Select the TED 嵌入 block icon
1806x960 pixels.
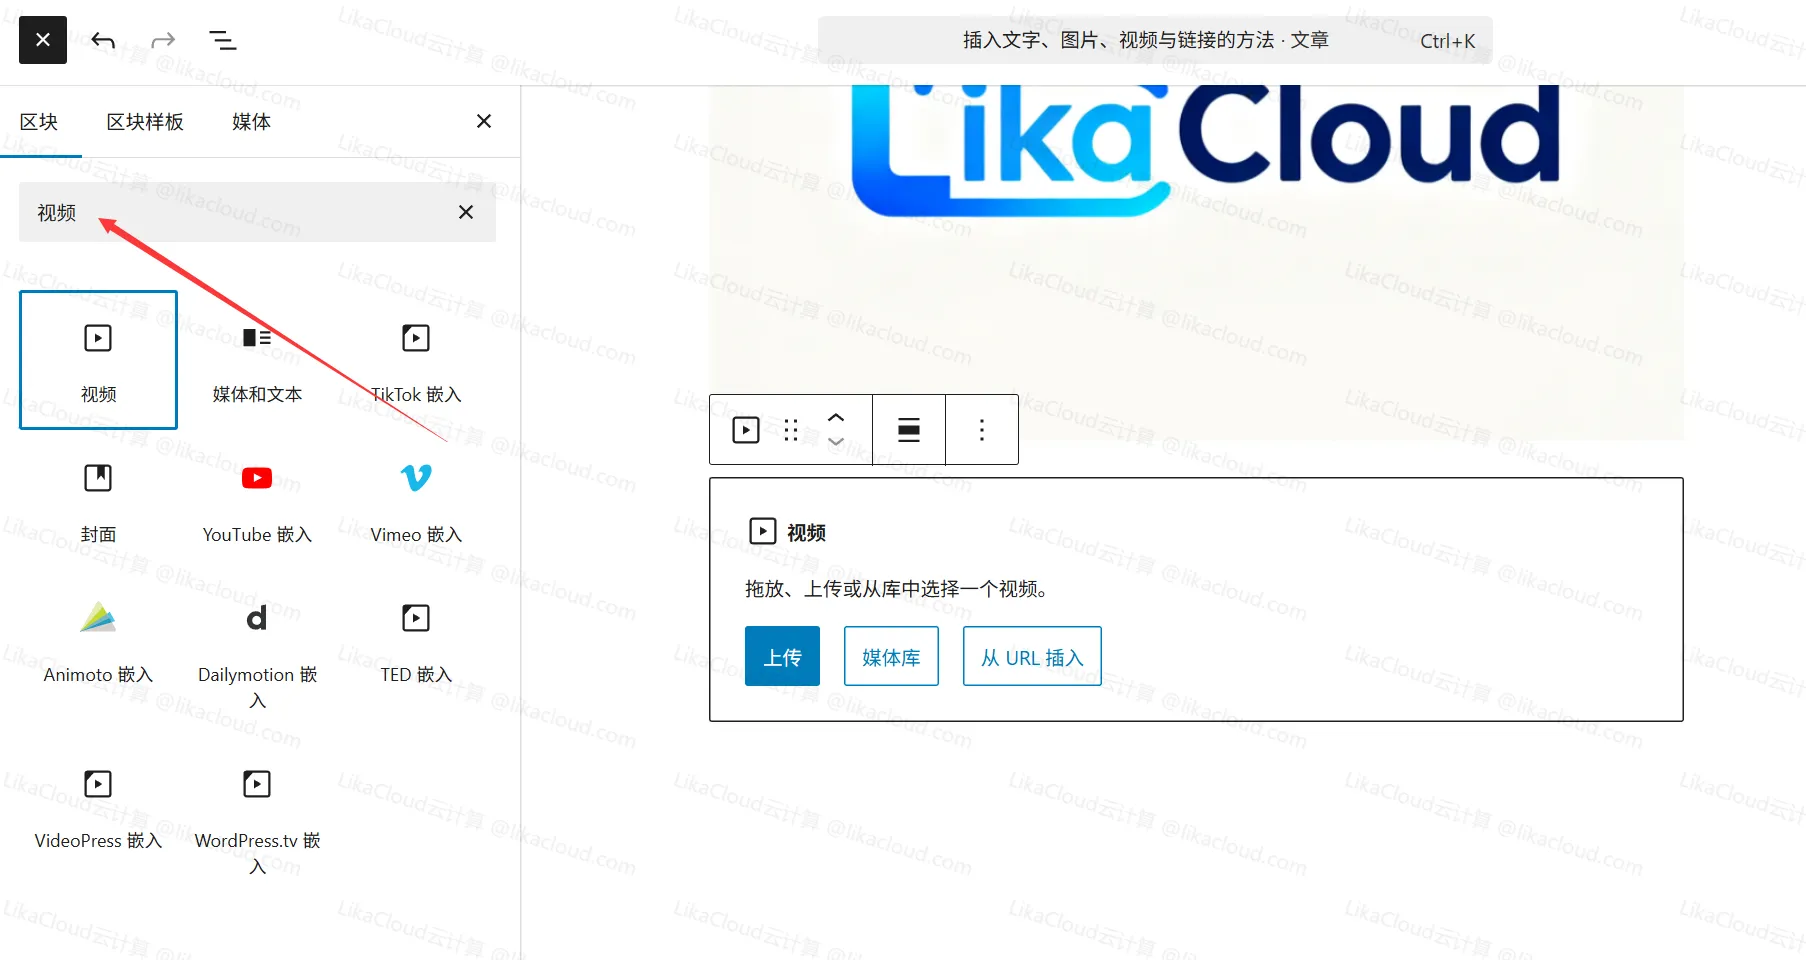point(414,618)
